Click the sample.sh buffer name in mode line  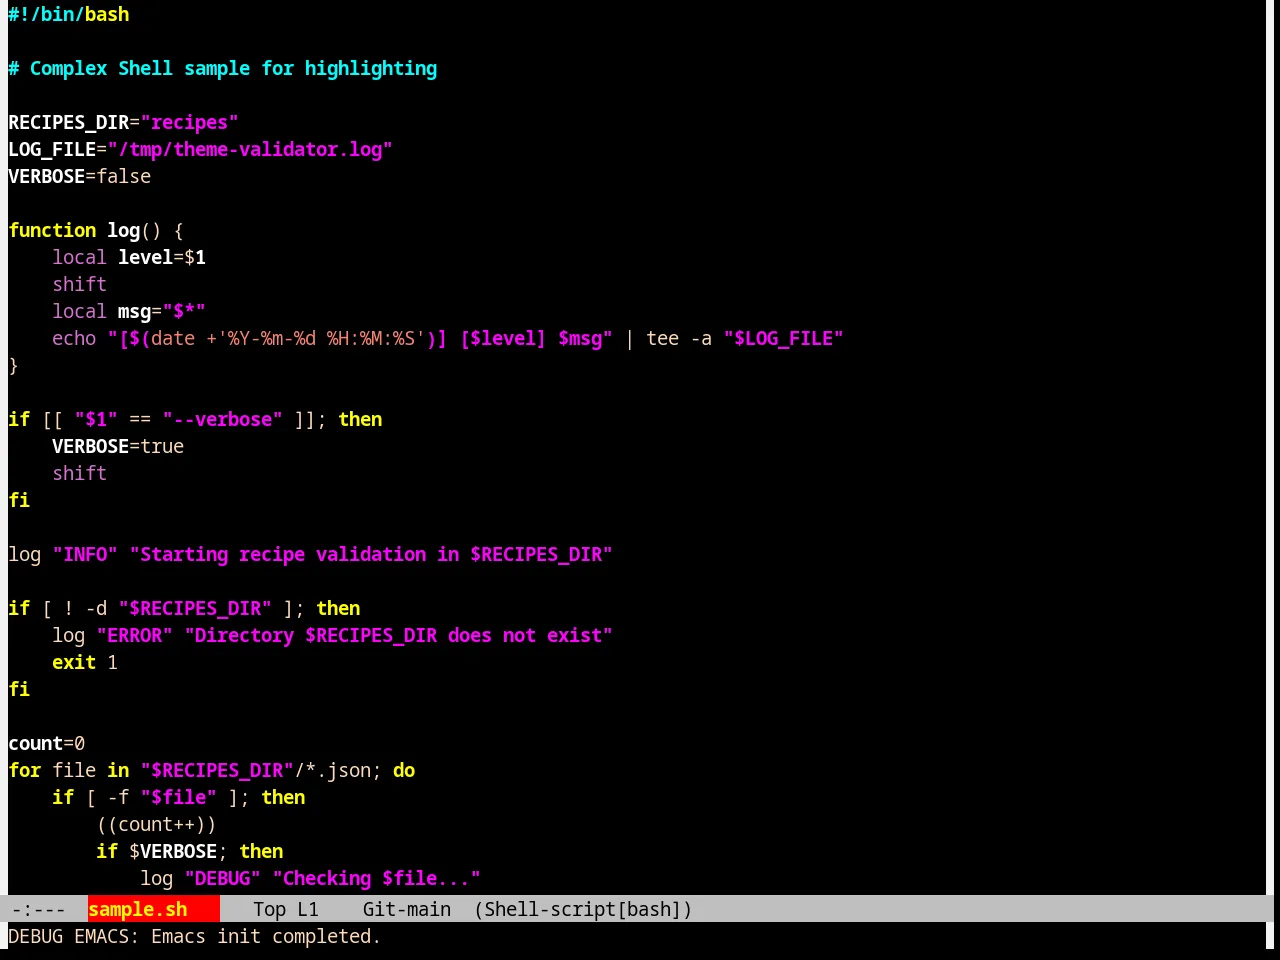138,909
